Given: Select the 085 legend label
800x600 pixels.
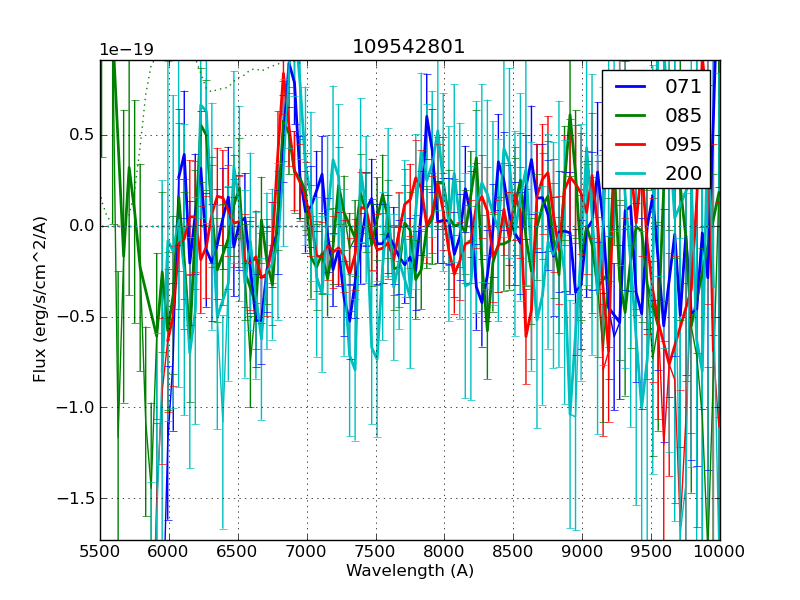Looking at the screenshot, I should pos(683,115).
